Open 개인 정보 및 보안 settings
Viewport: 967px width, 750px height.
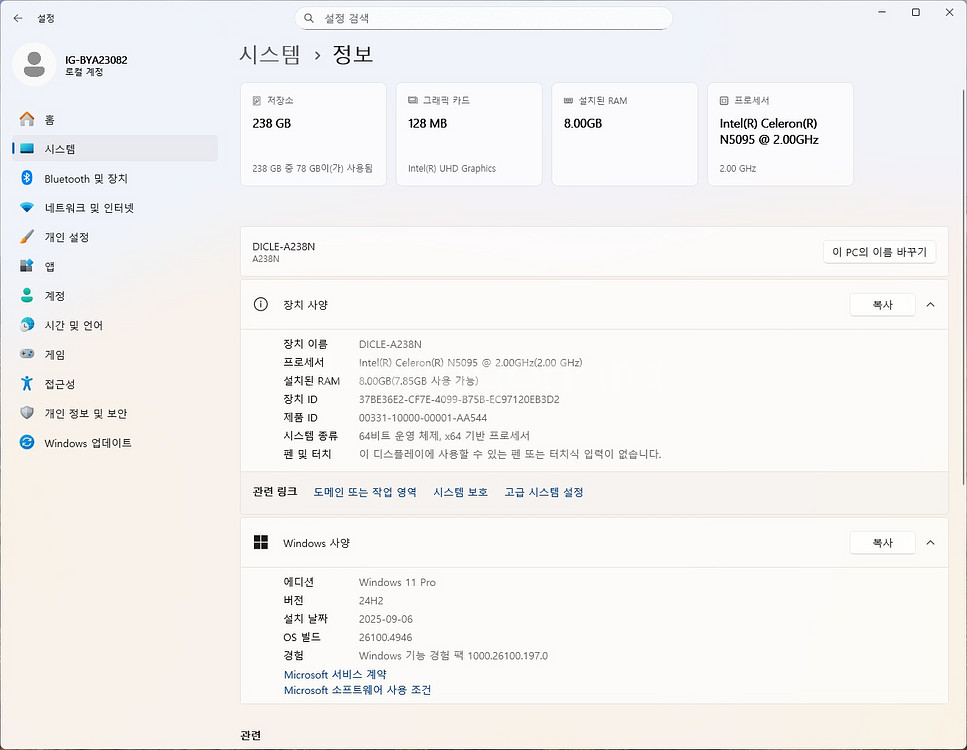click(x=115, y=413)
